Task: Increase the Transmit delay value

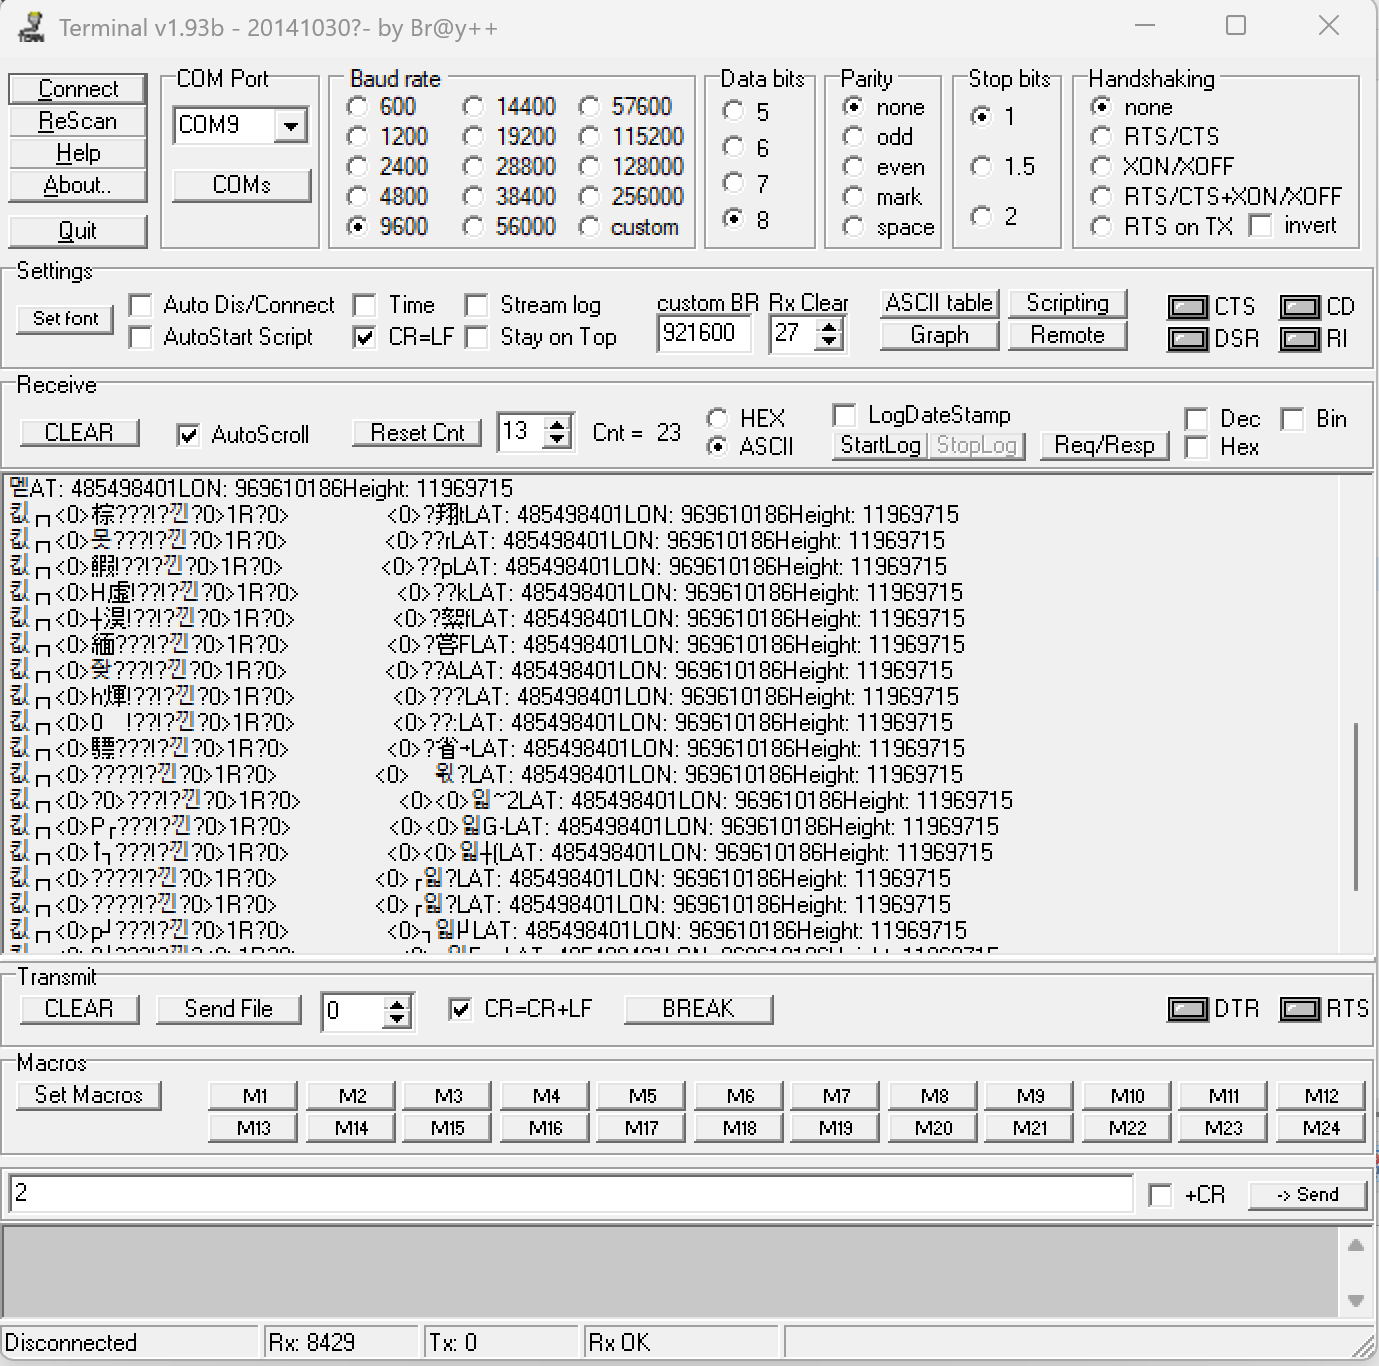Action: click(x=397, y=1003)
